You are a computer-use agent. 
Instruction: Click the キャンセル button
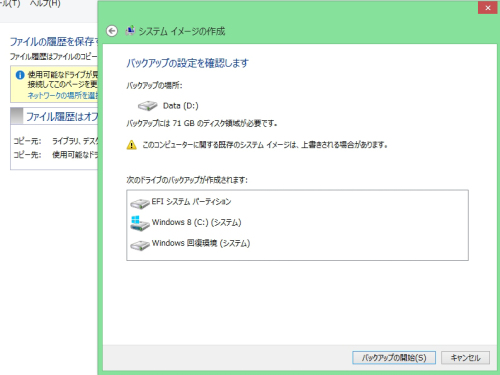pos(465,358)
